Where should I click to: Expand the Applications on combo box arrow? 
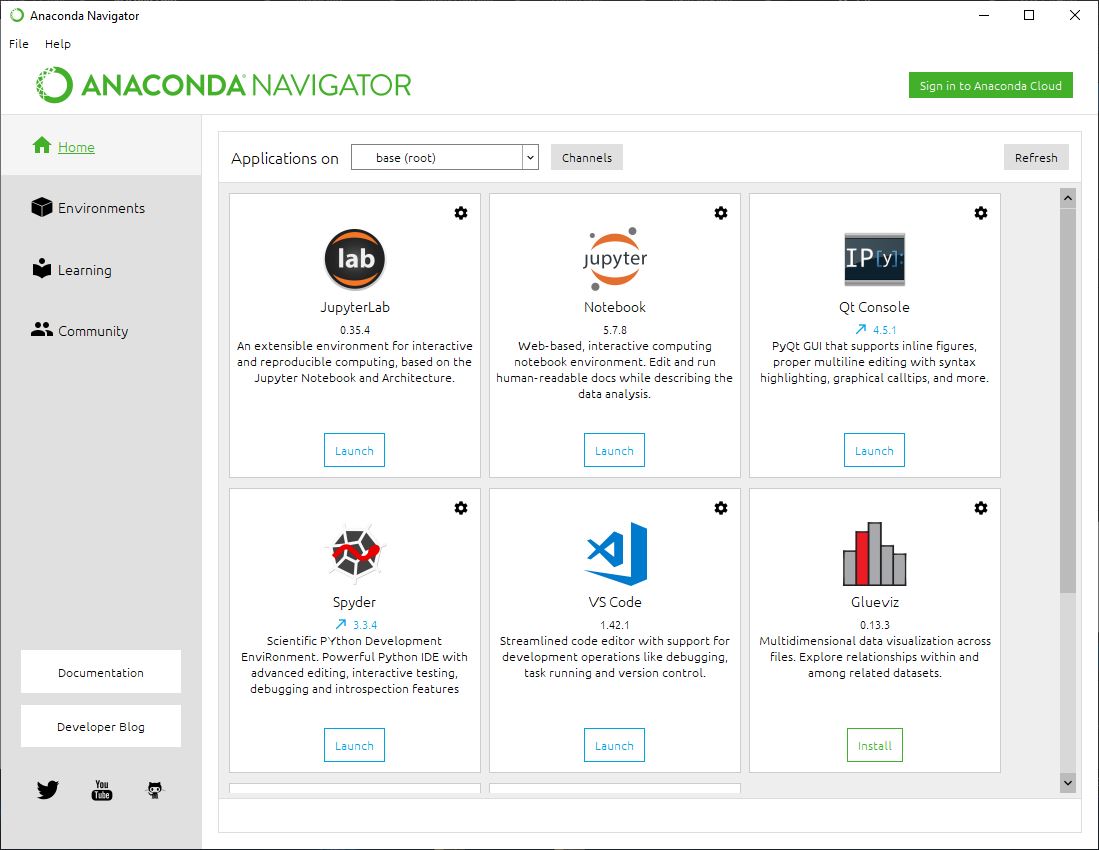pyautogui.click(x=530, y=157)
